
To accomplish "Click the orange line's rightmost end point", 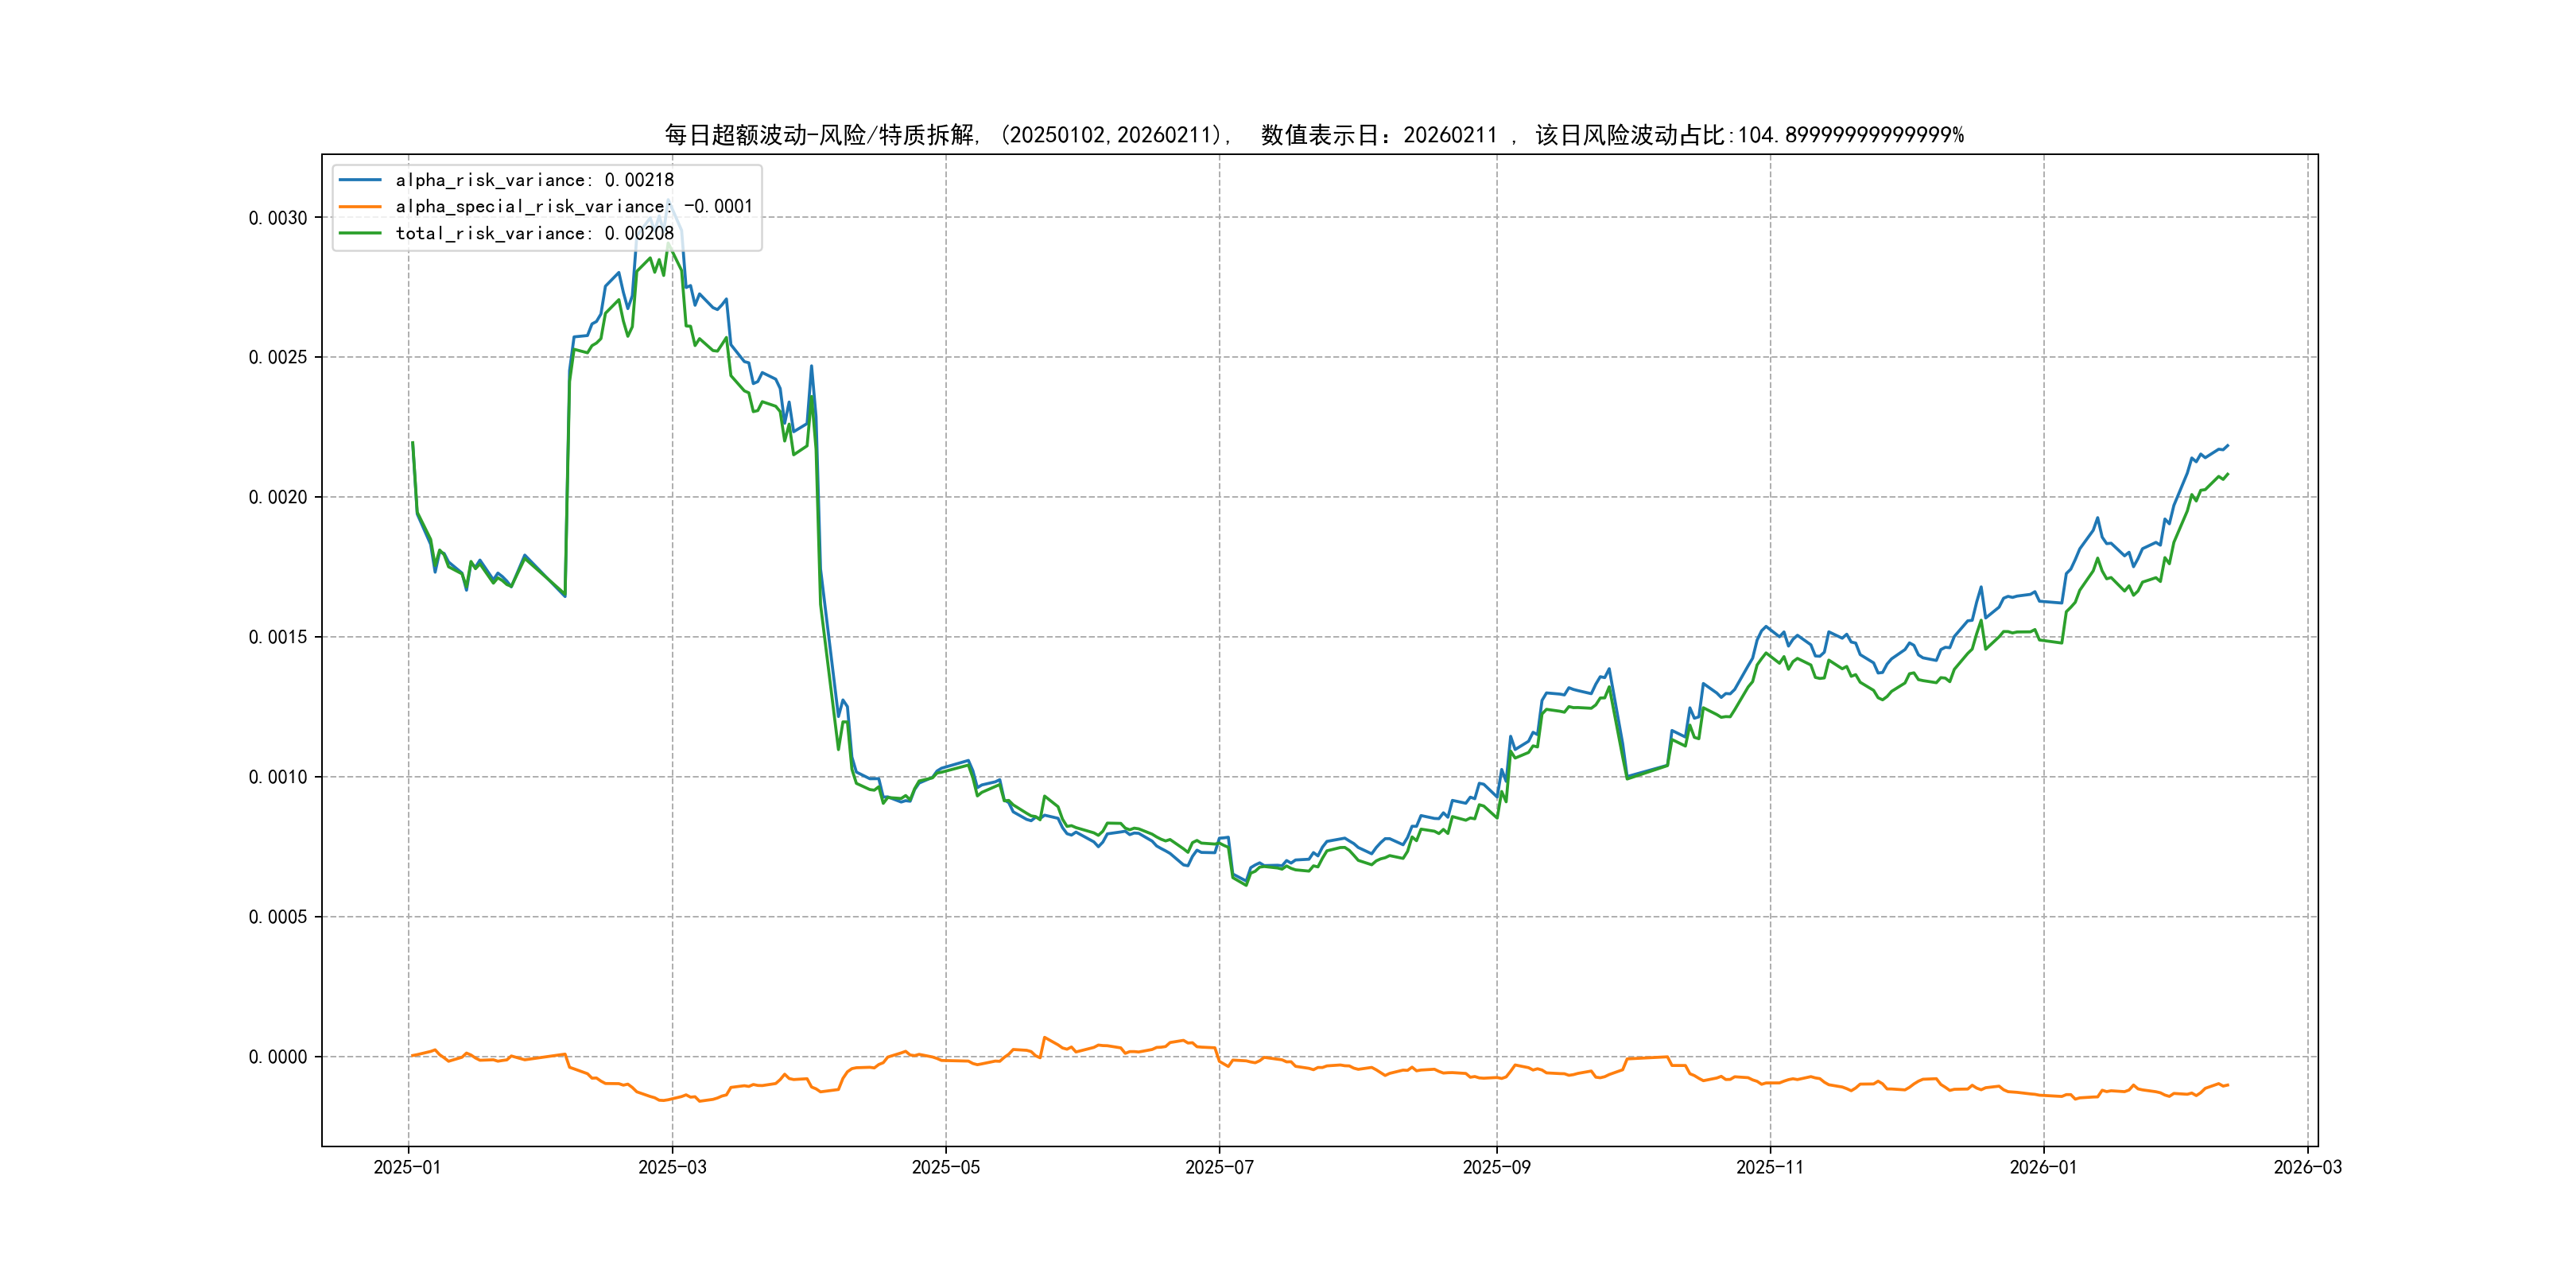I will [2228, 1085].
